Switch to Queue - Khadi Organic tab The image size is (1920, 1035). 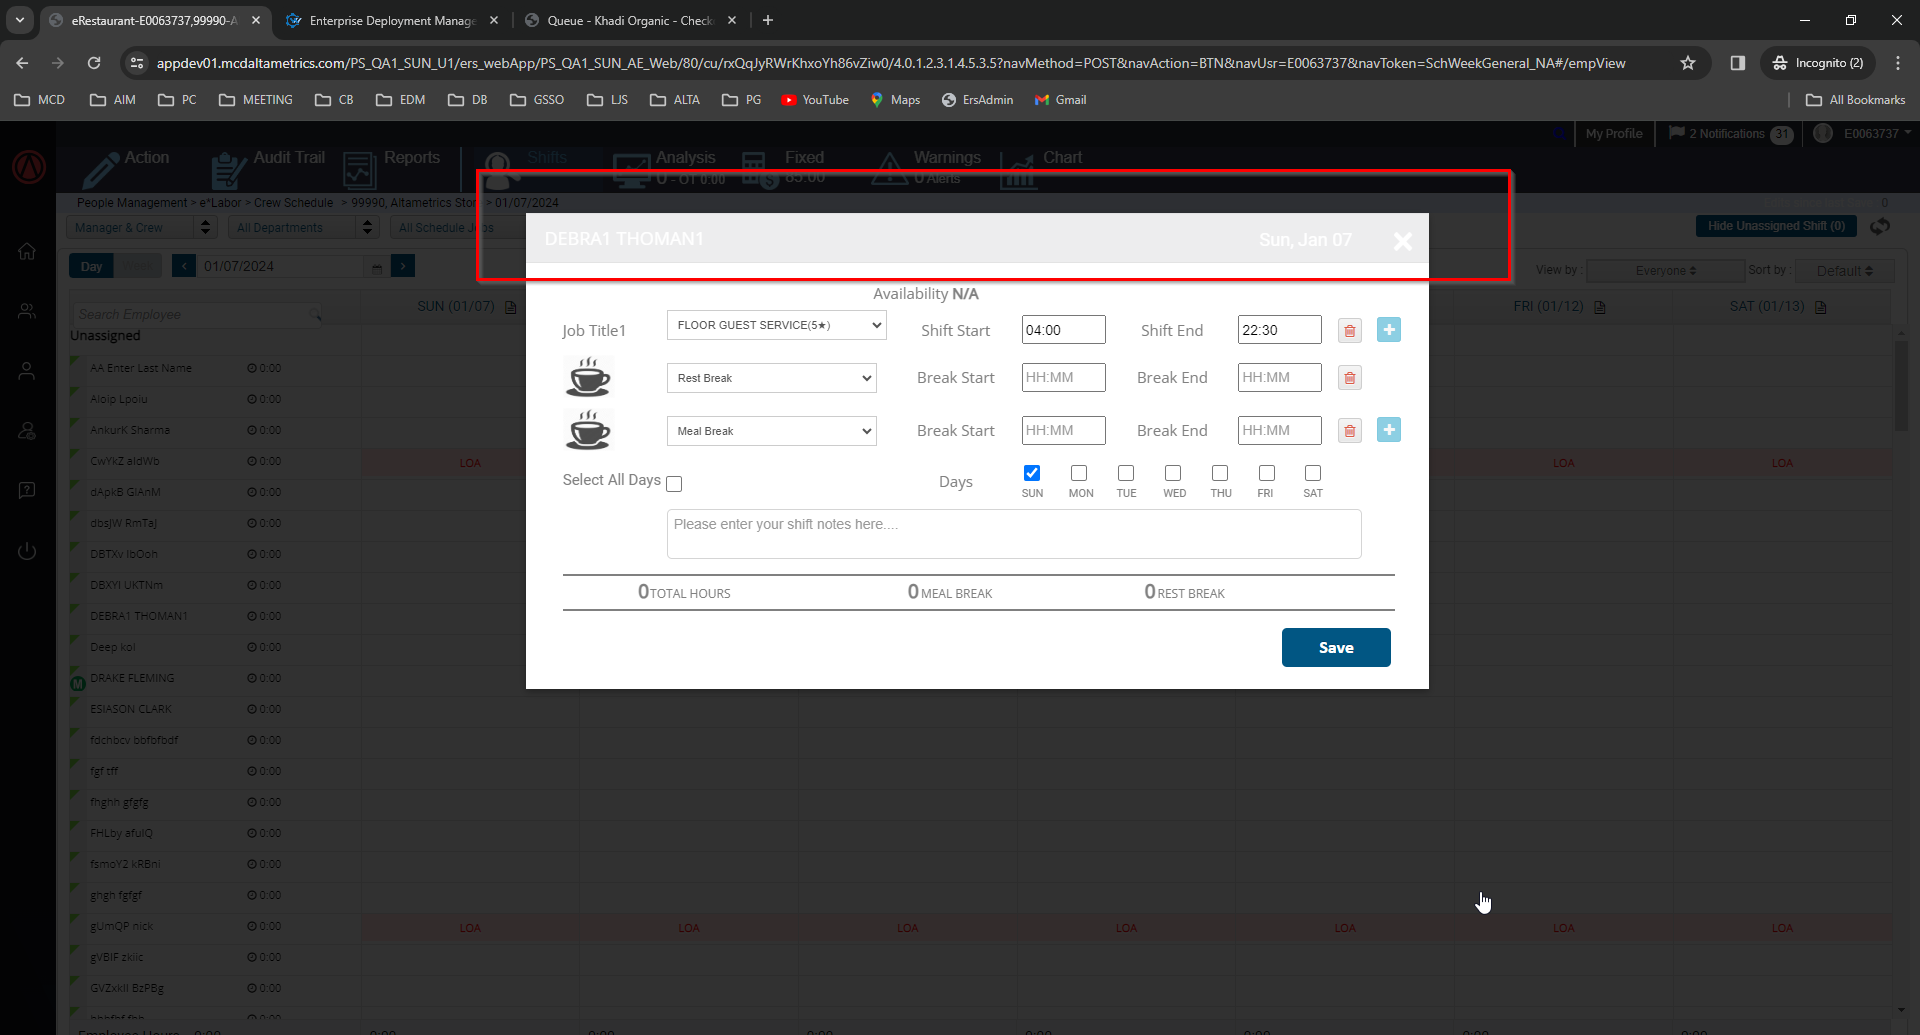[630, 20]
